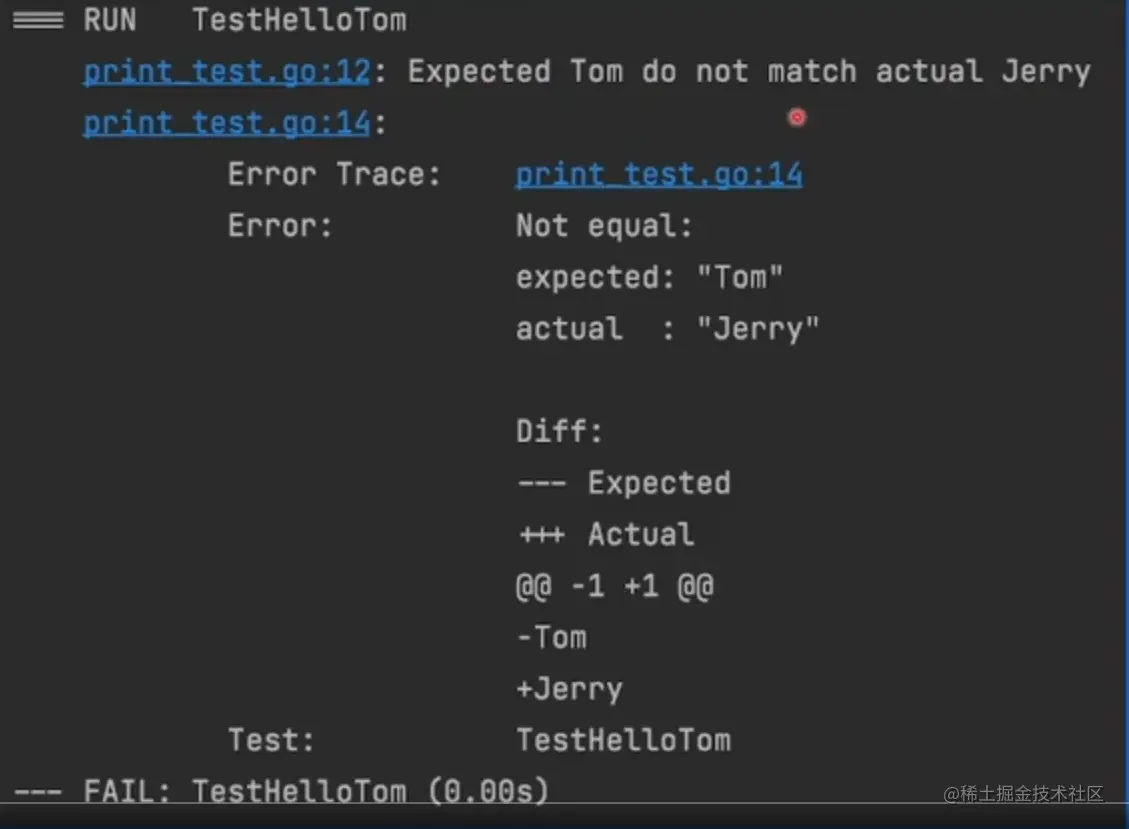Viewport: 1129px width, 829px height.
Task: Click the "Diff:" heading
Action: pyautogui.click(x=559, y=432)
